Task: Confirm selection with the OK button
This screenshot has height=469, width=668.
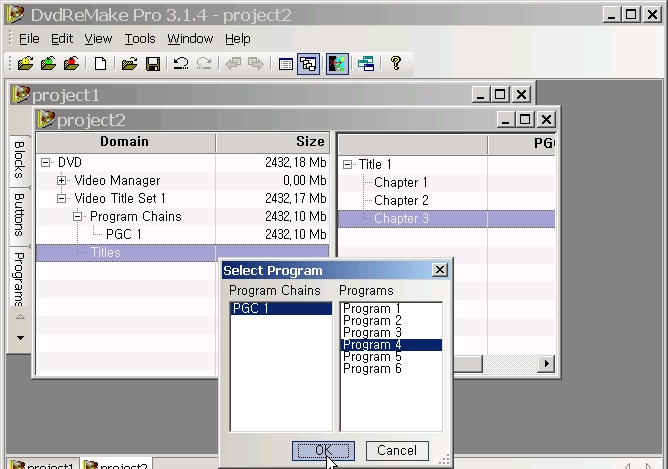Action: [x=323, y=451]
